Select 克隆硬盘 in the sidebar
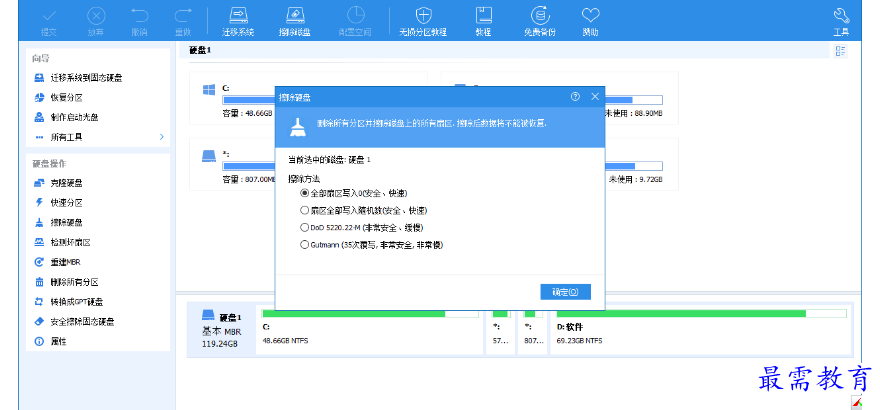Image resolution: width=880 pixels, height=410 pixels. [66, 183]
